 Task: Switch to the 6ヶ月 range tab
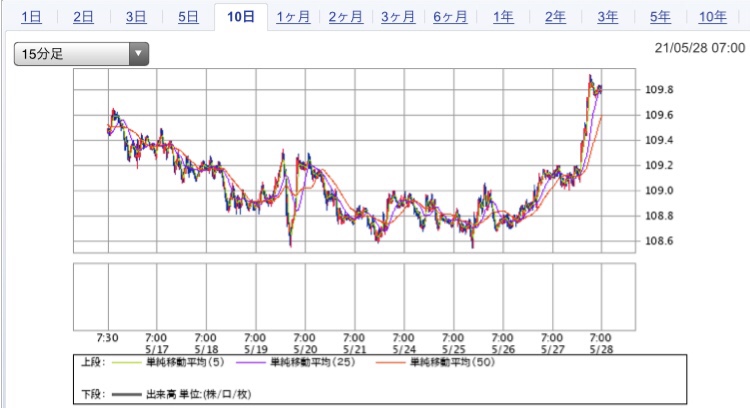point(450,17)
